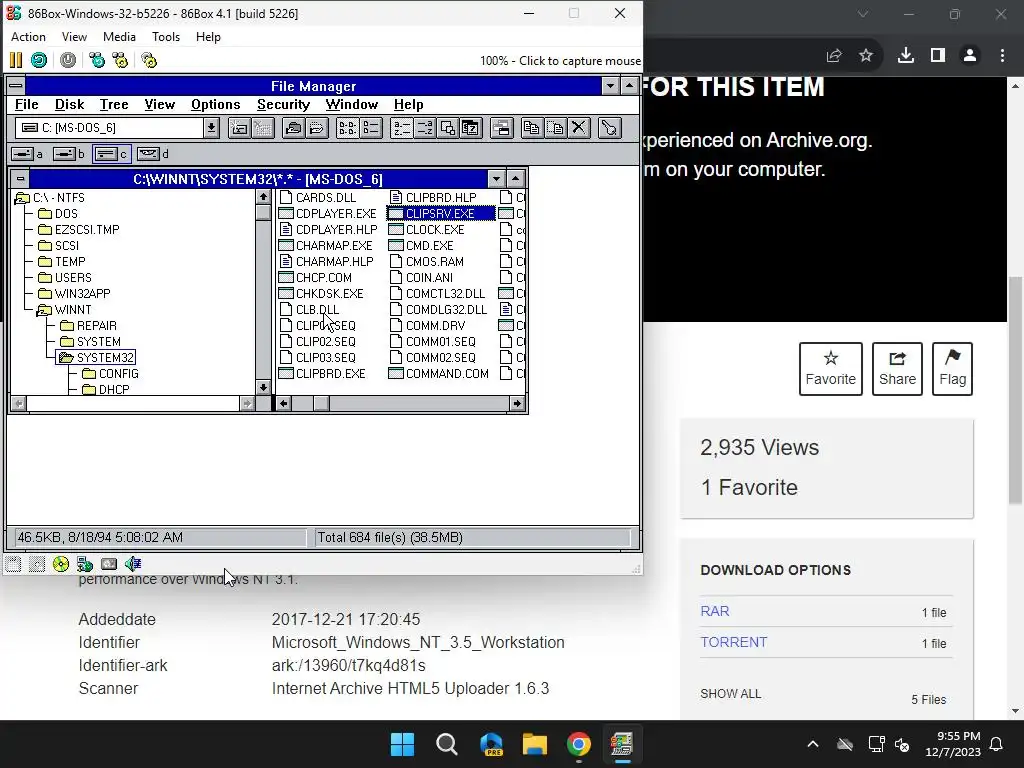Select the SYSTEM folder in tree

click(x=91, y=342)
